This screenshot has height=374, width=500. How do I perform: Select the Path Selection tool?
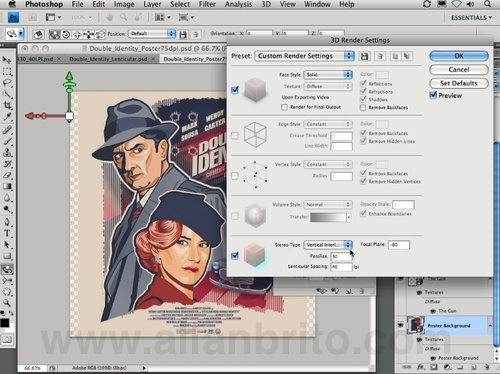(x=7, y=245)
